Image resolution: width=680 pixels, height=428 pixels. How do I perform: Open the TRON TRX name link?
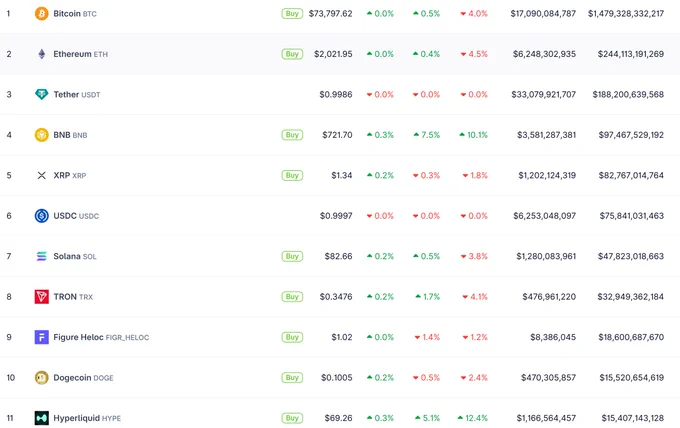[x=73, y=297]
